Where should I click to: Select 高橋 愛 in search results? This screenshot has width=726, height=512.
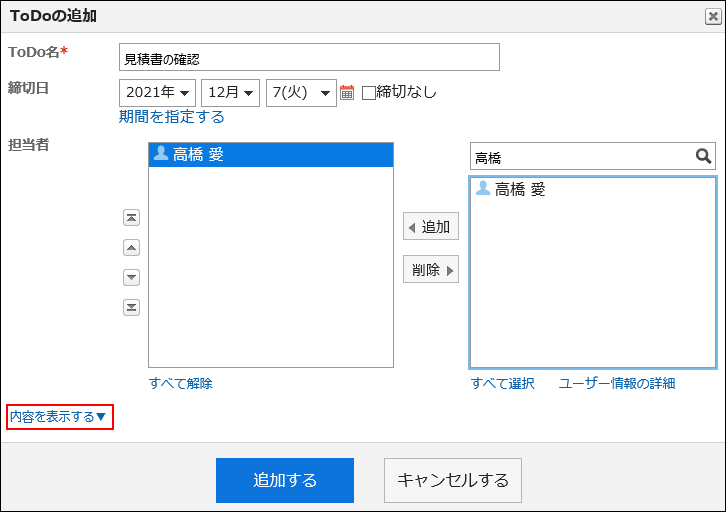coord(593,189)
